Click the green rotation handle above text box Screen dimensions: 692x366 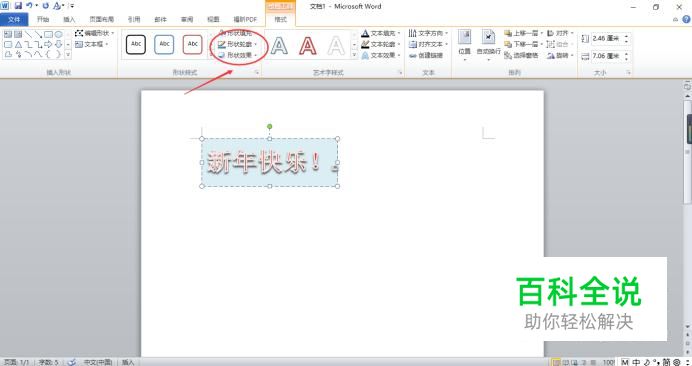(x=270, y=127)
